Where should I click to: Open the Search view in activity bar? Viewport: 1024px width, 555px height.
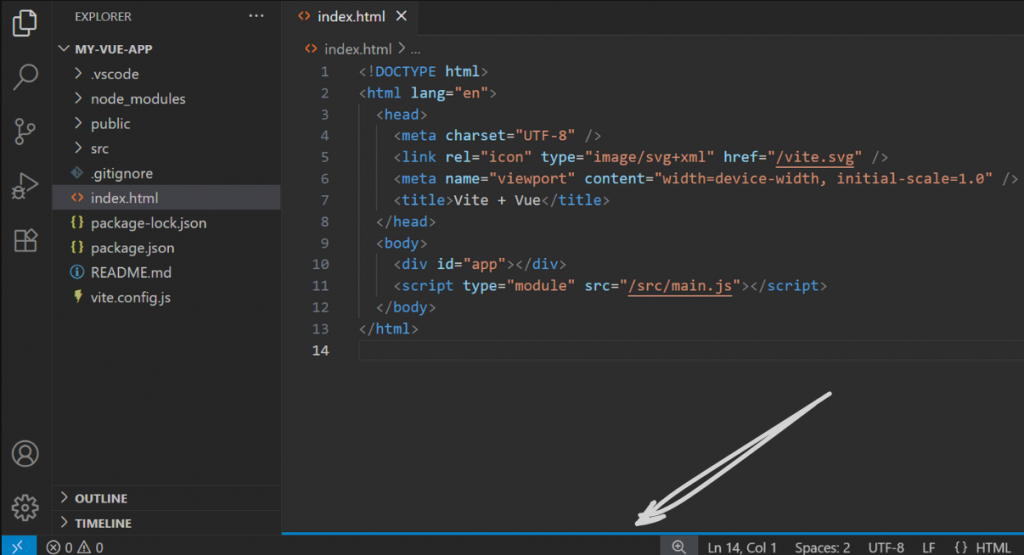[x=25, y=77]
